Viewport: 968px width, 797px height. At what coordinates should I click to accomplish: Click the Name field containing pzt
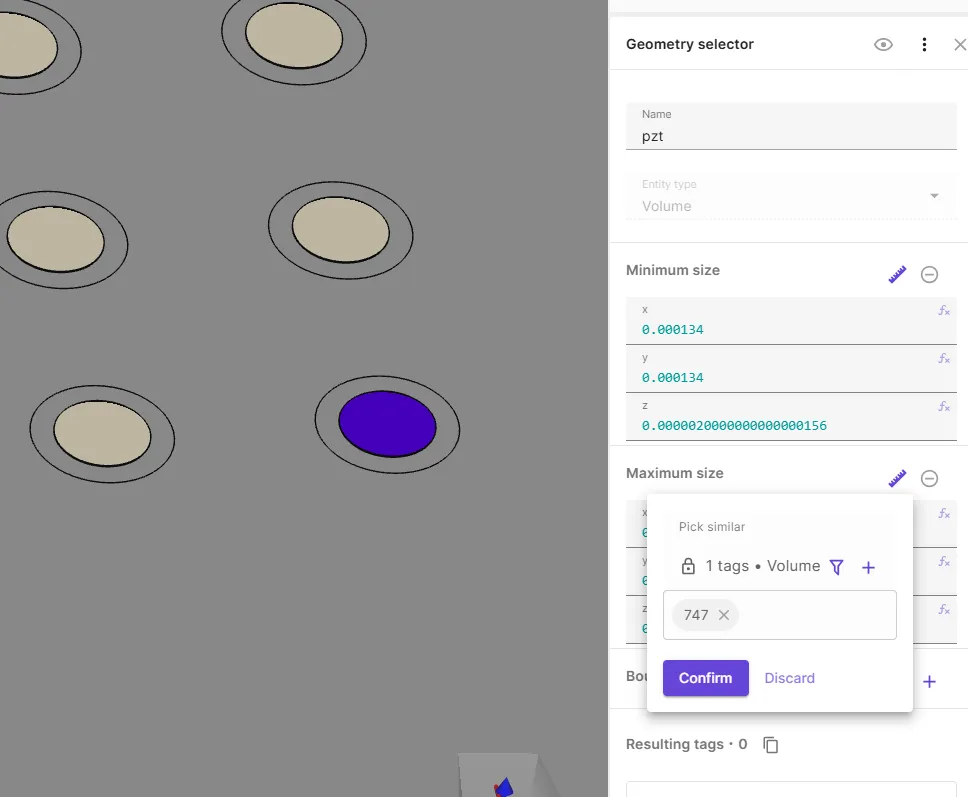(790, 136)
